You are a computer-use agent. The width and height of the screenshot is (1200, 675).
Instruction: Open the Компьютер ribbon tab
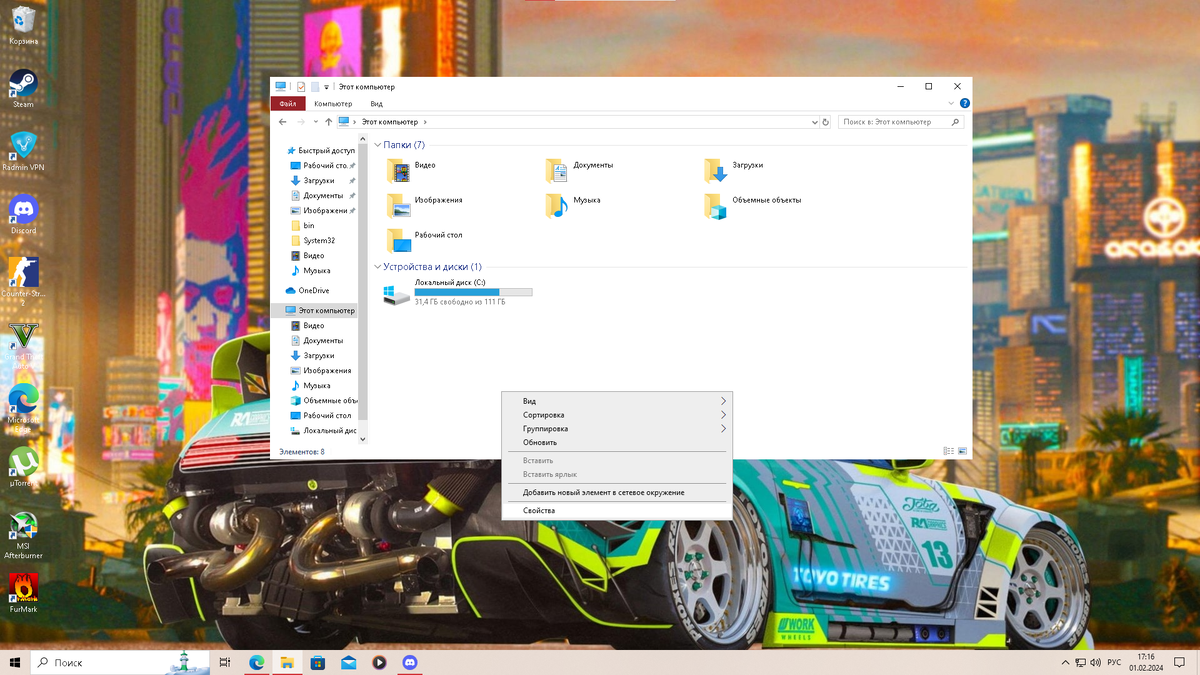tap(333, 103)
